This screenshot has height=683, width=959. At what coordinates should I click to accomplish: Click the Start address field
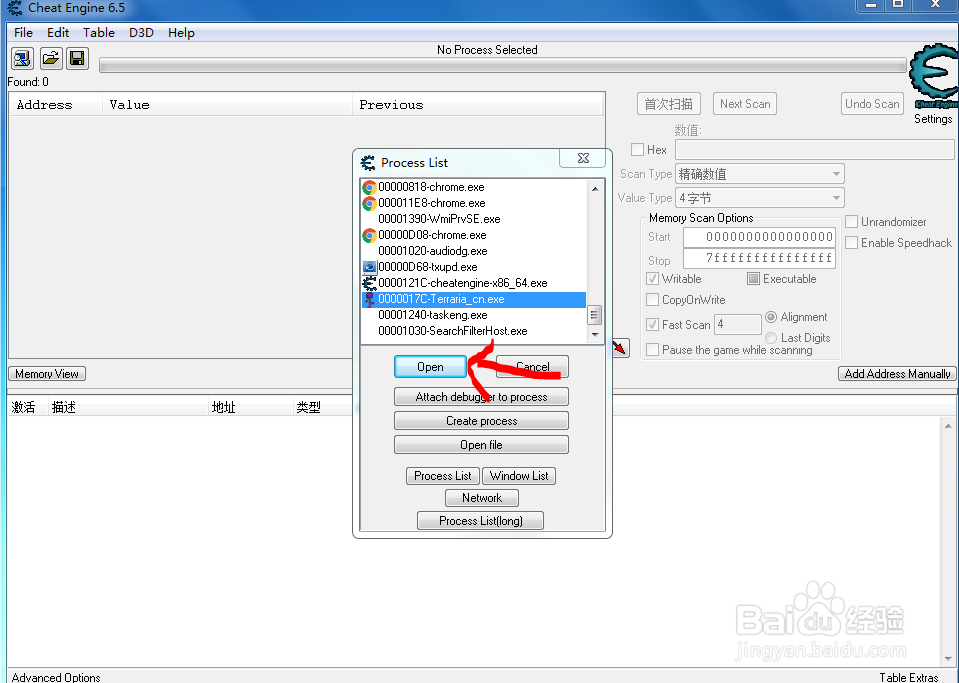point(759,237)
